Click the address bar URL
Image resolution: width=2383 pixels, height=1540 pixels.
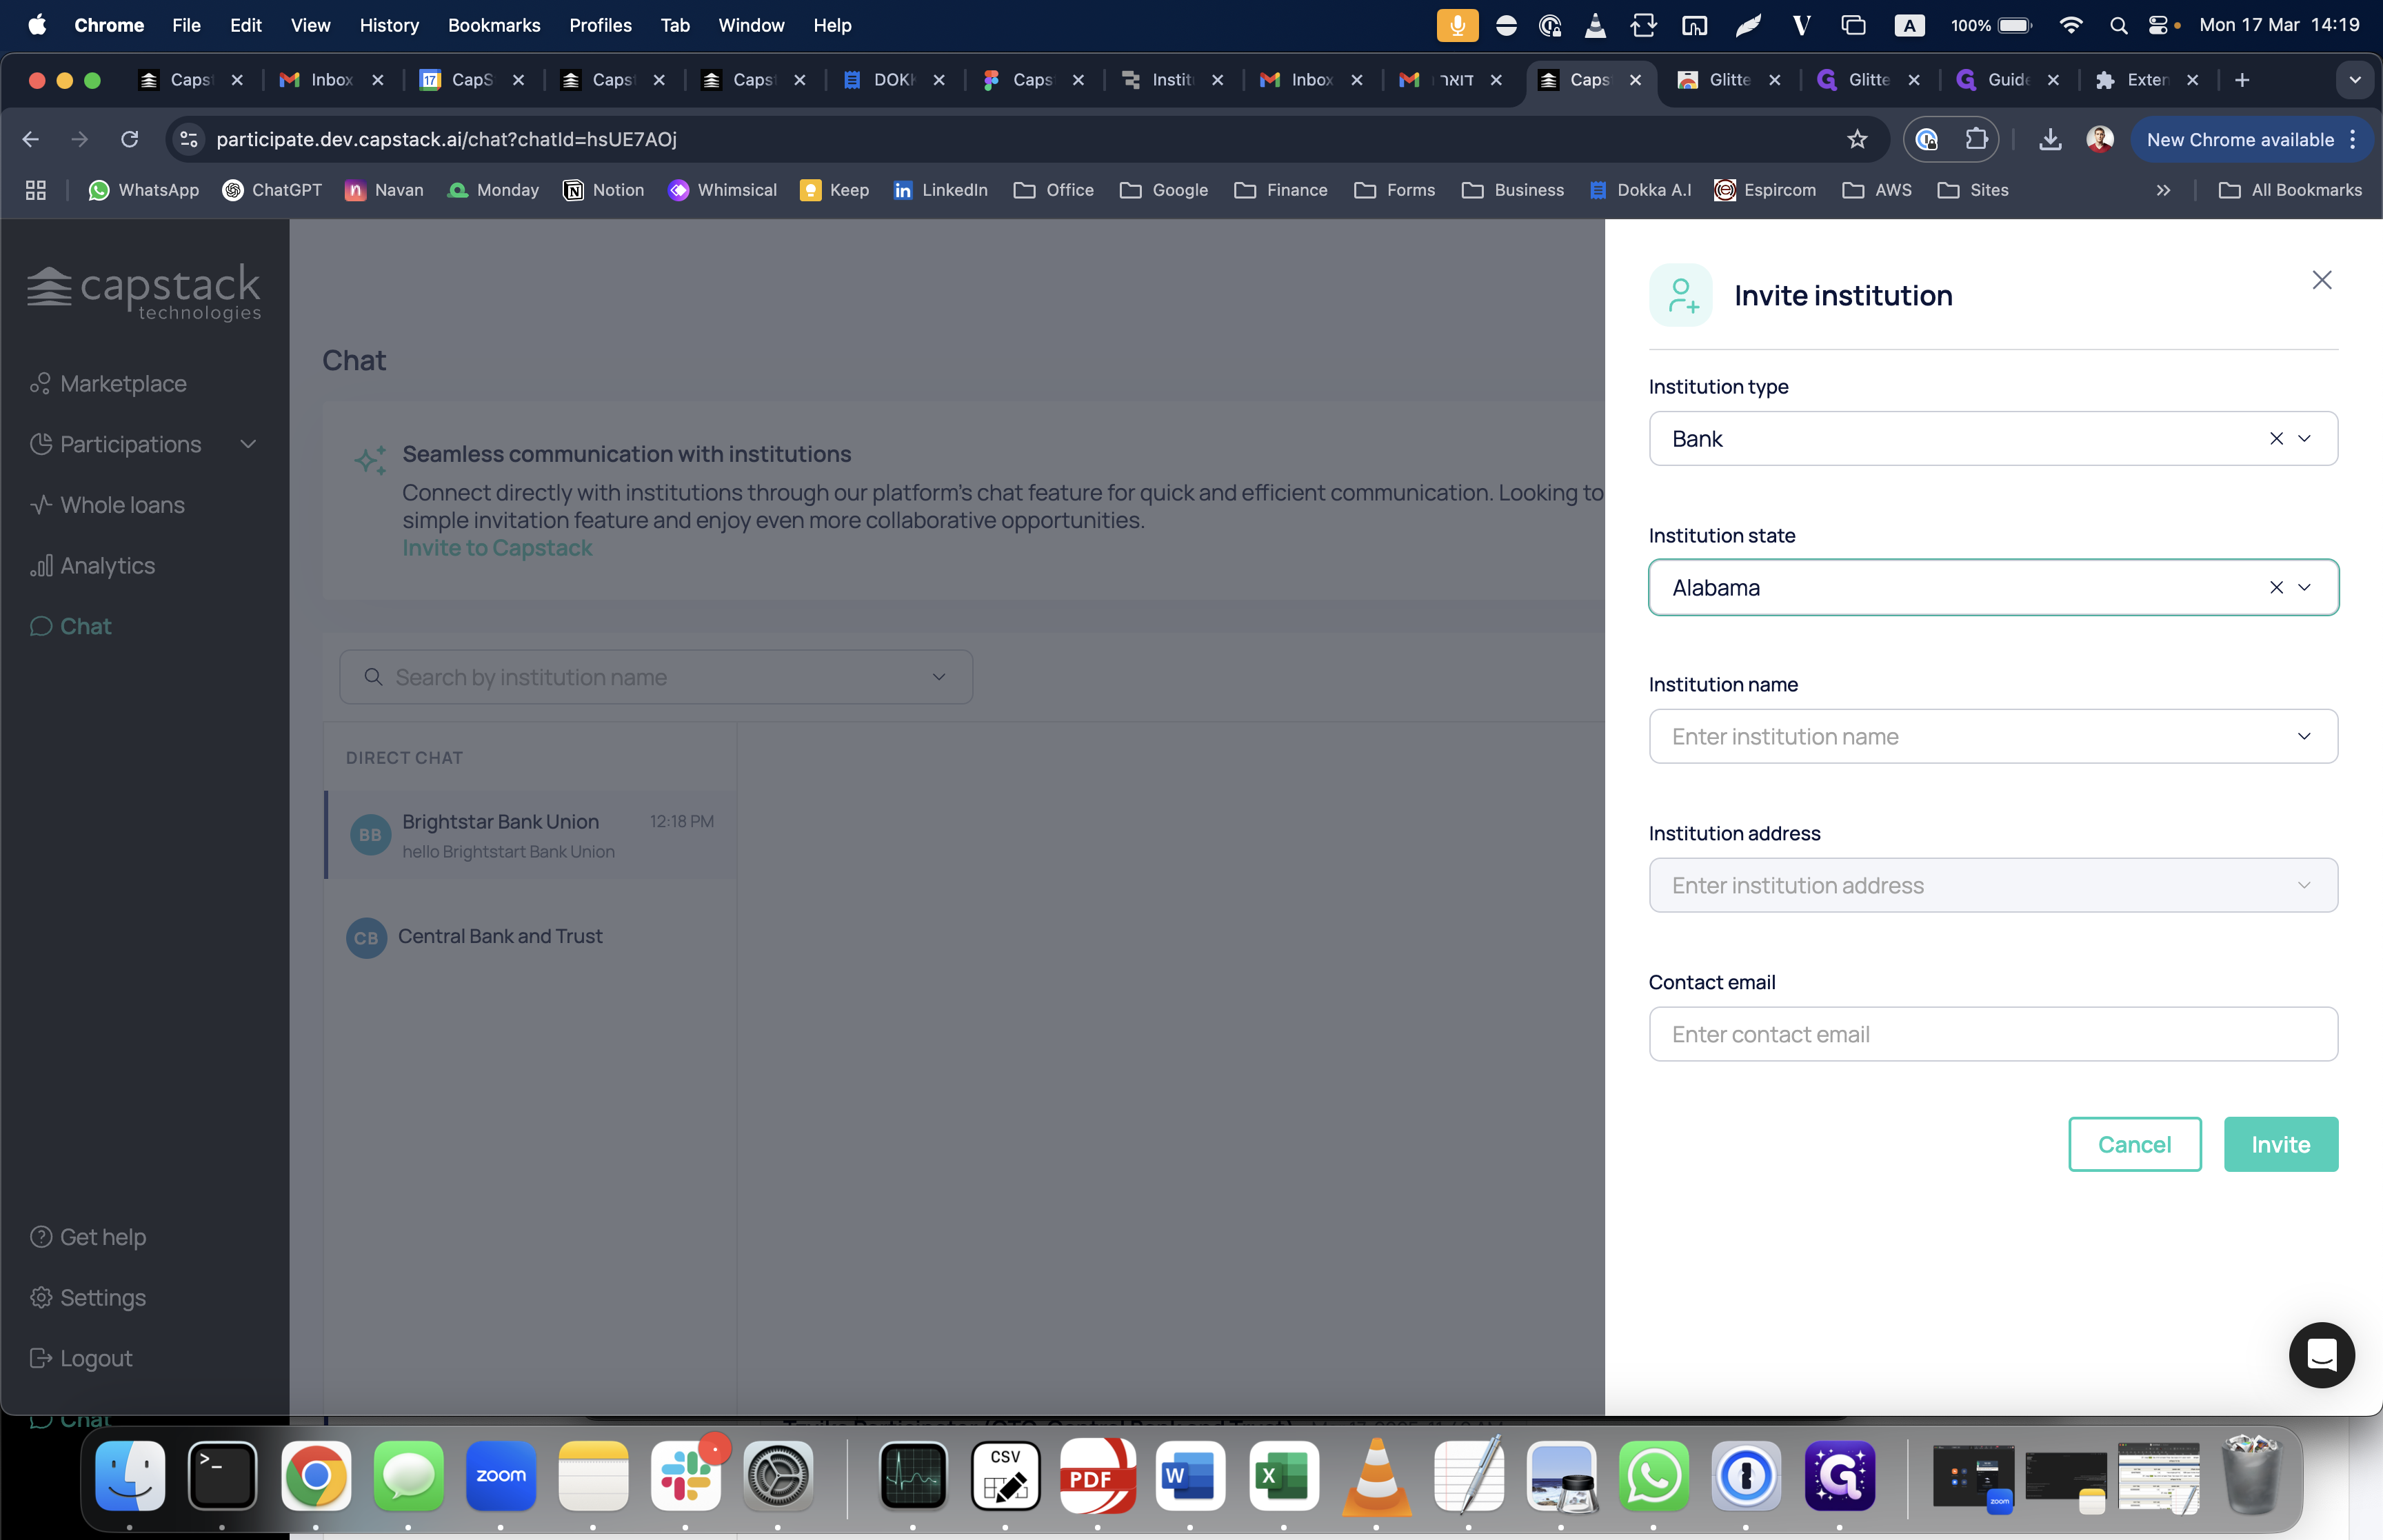click(446, 139)
